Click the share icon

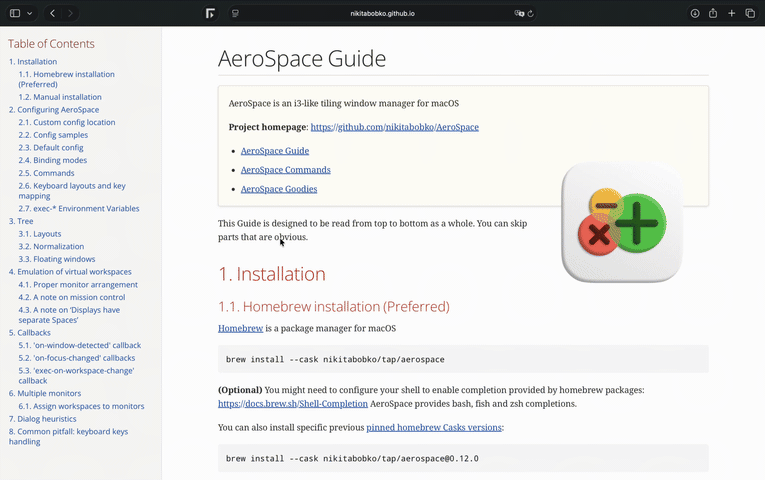point(713,13)
